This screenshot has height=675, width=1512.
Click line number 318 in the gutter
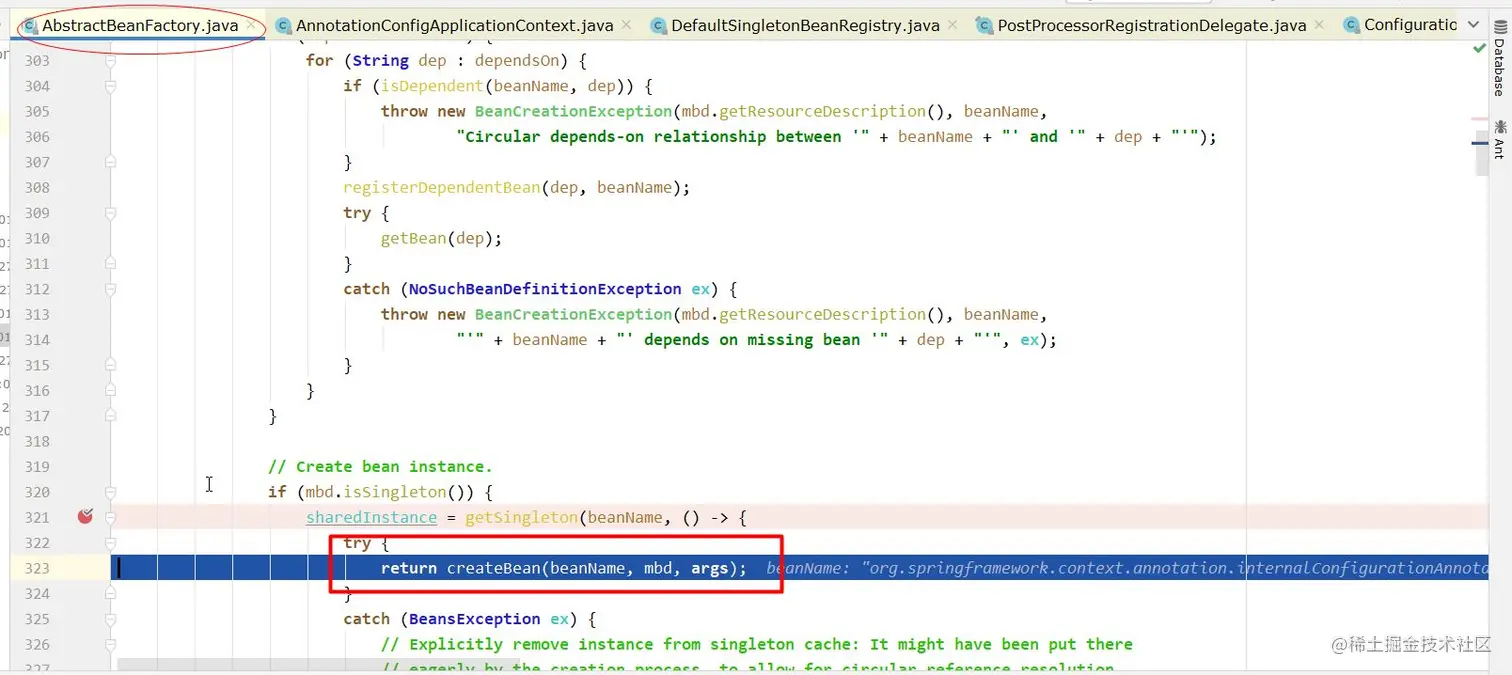(37, 441)
